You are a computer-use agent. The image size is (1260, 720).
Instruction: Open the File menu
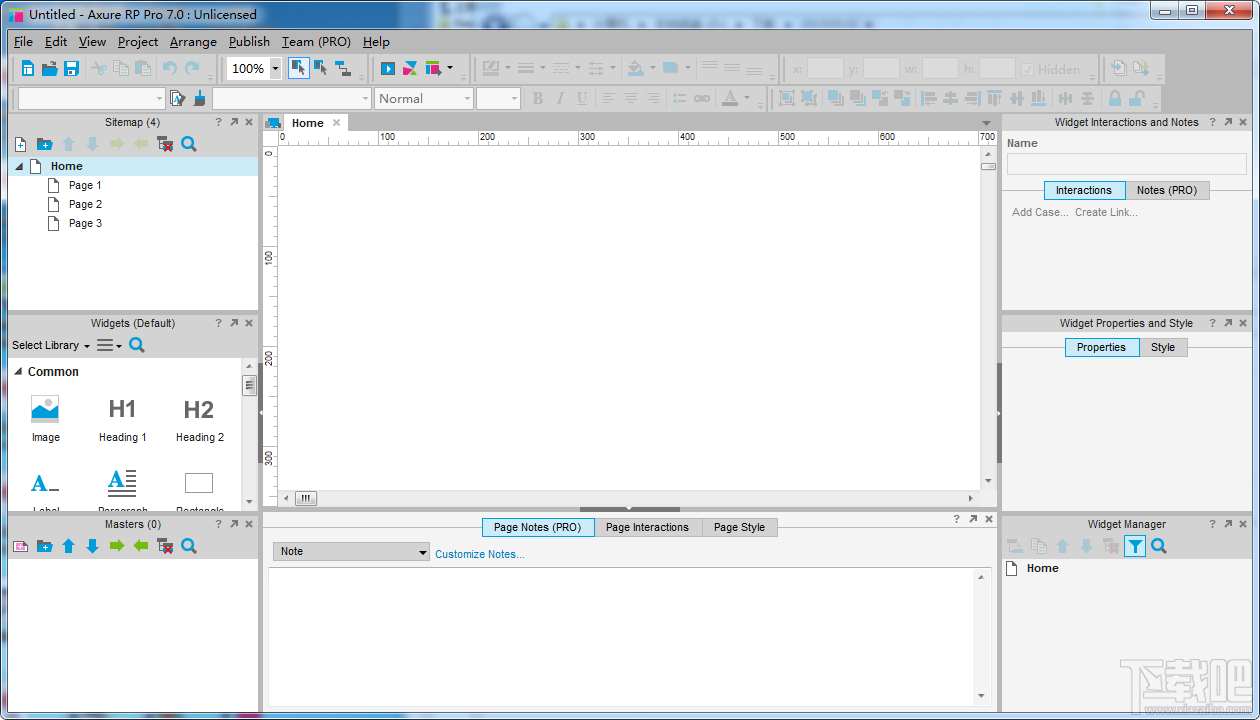click(24, 41)
